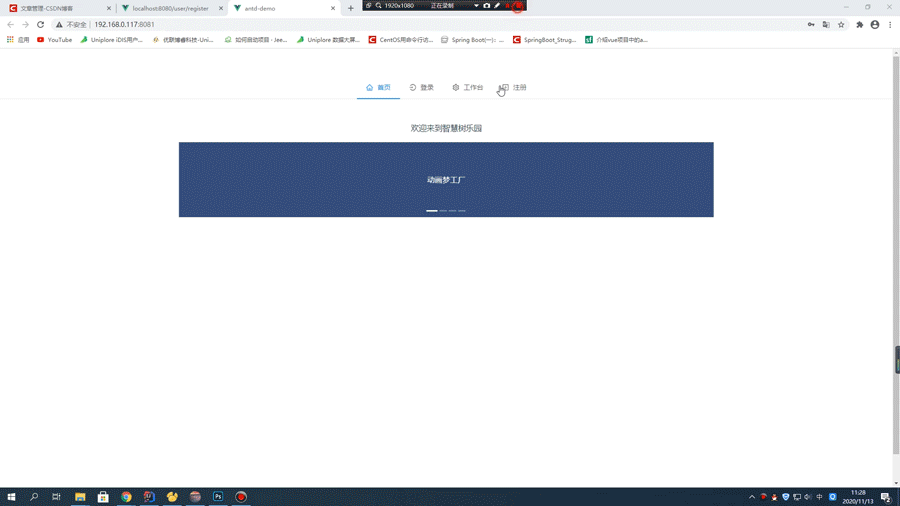Click the browser back arrow
Viewport: 900px width, 506px height.
tap(10, 25)
